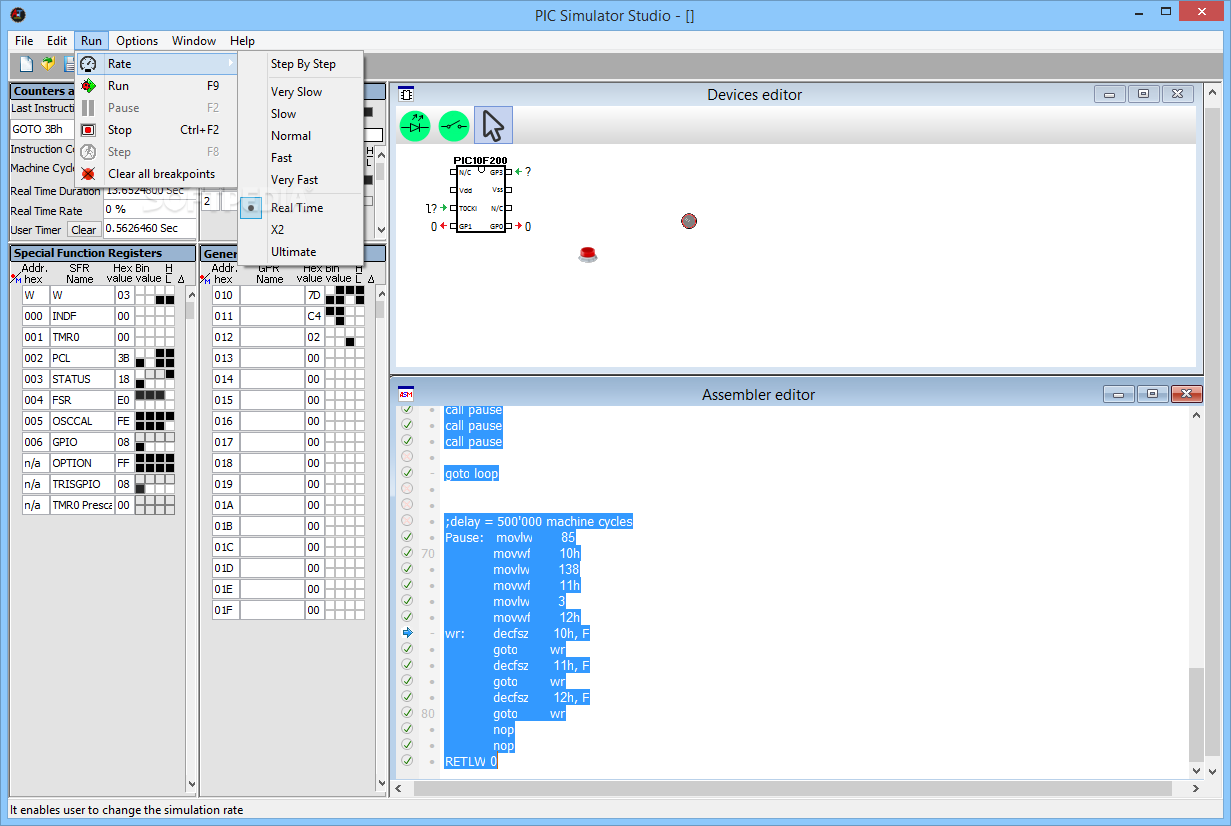
Task: Click the SFR list scroll down arrow
Action: [x=191, y=785]
